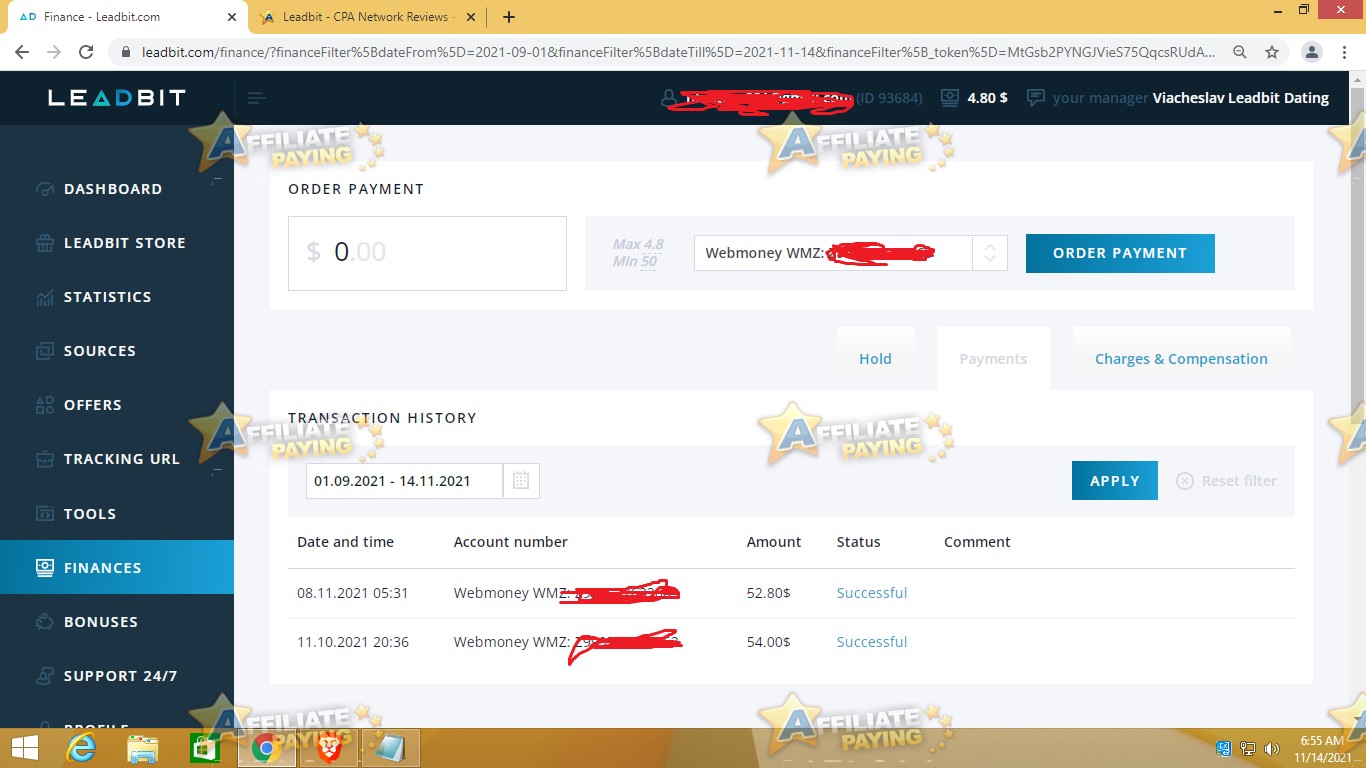
Task: Click Successful status for the 52.80$ payment
Action: [x=872, y=593]
